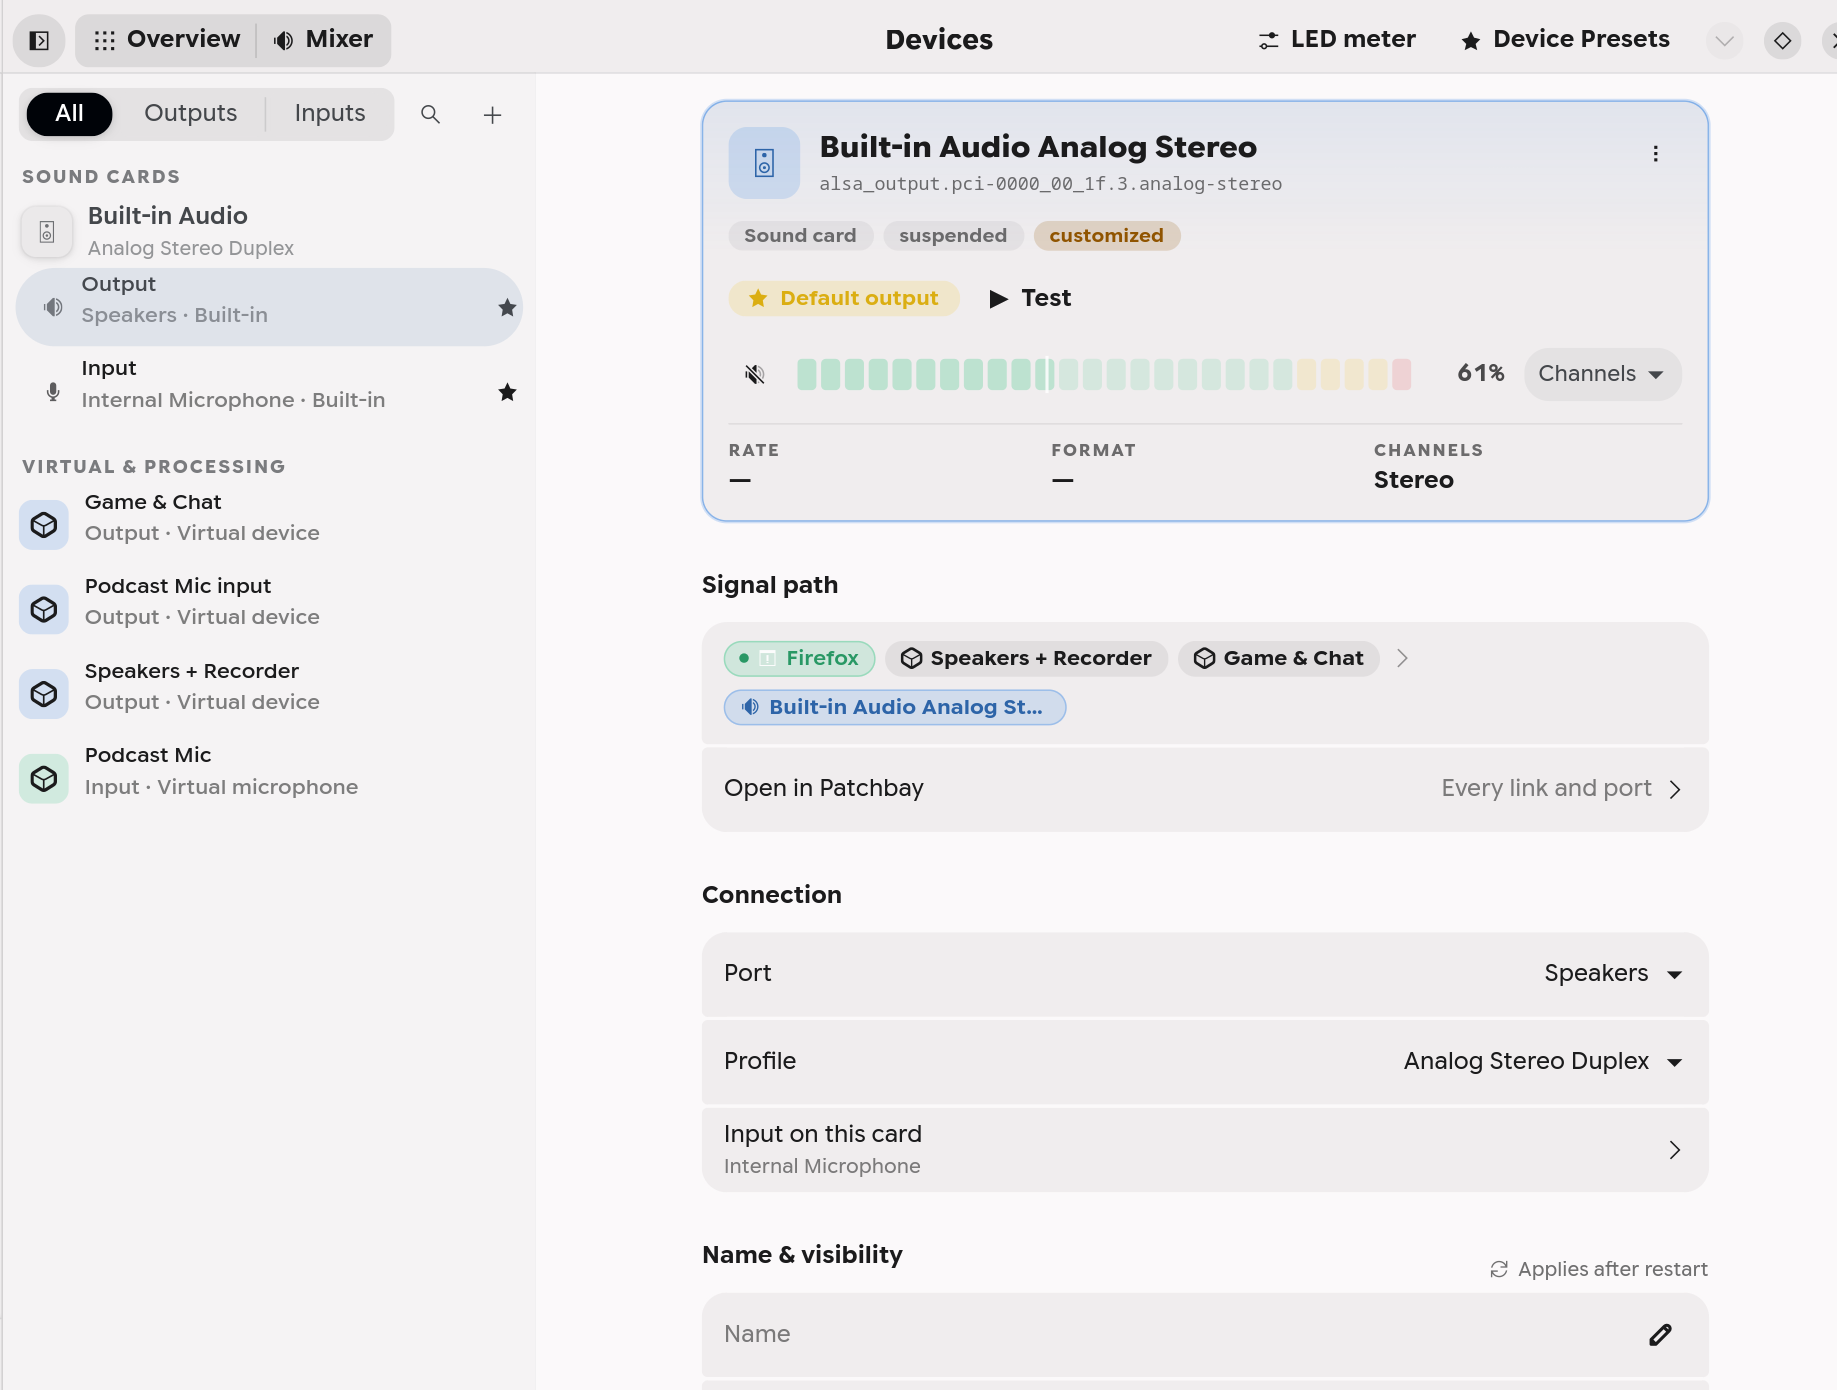
Task: Click the diamond icon in top bar
Action: click(1782, 41)
